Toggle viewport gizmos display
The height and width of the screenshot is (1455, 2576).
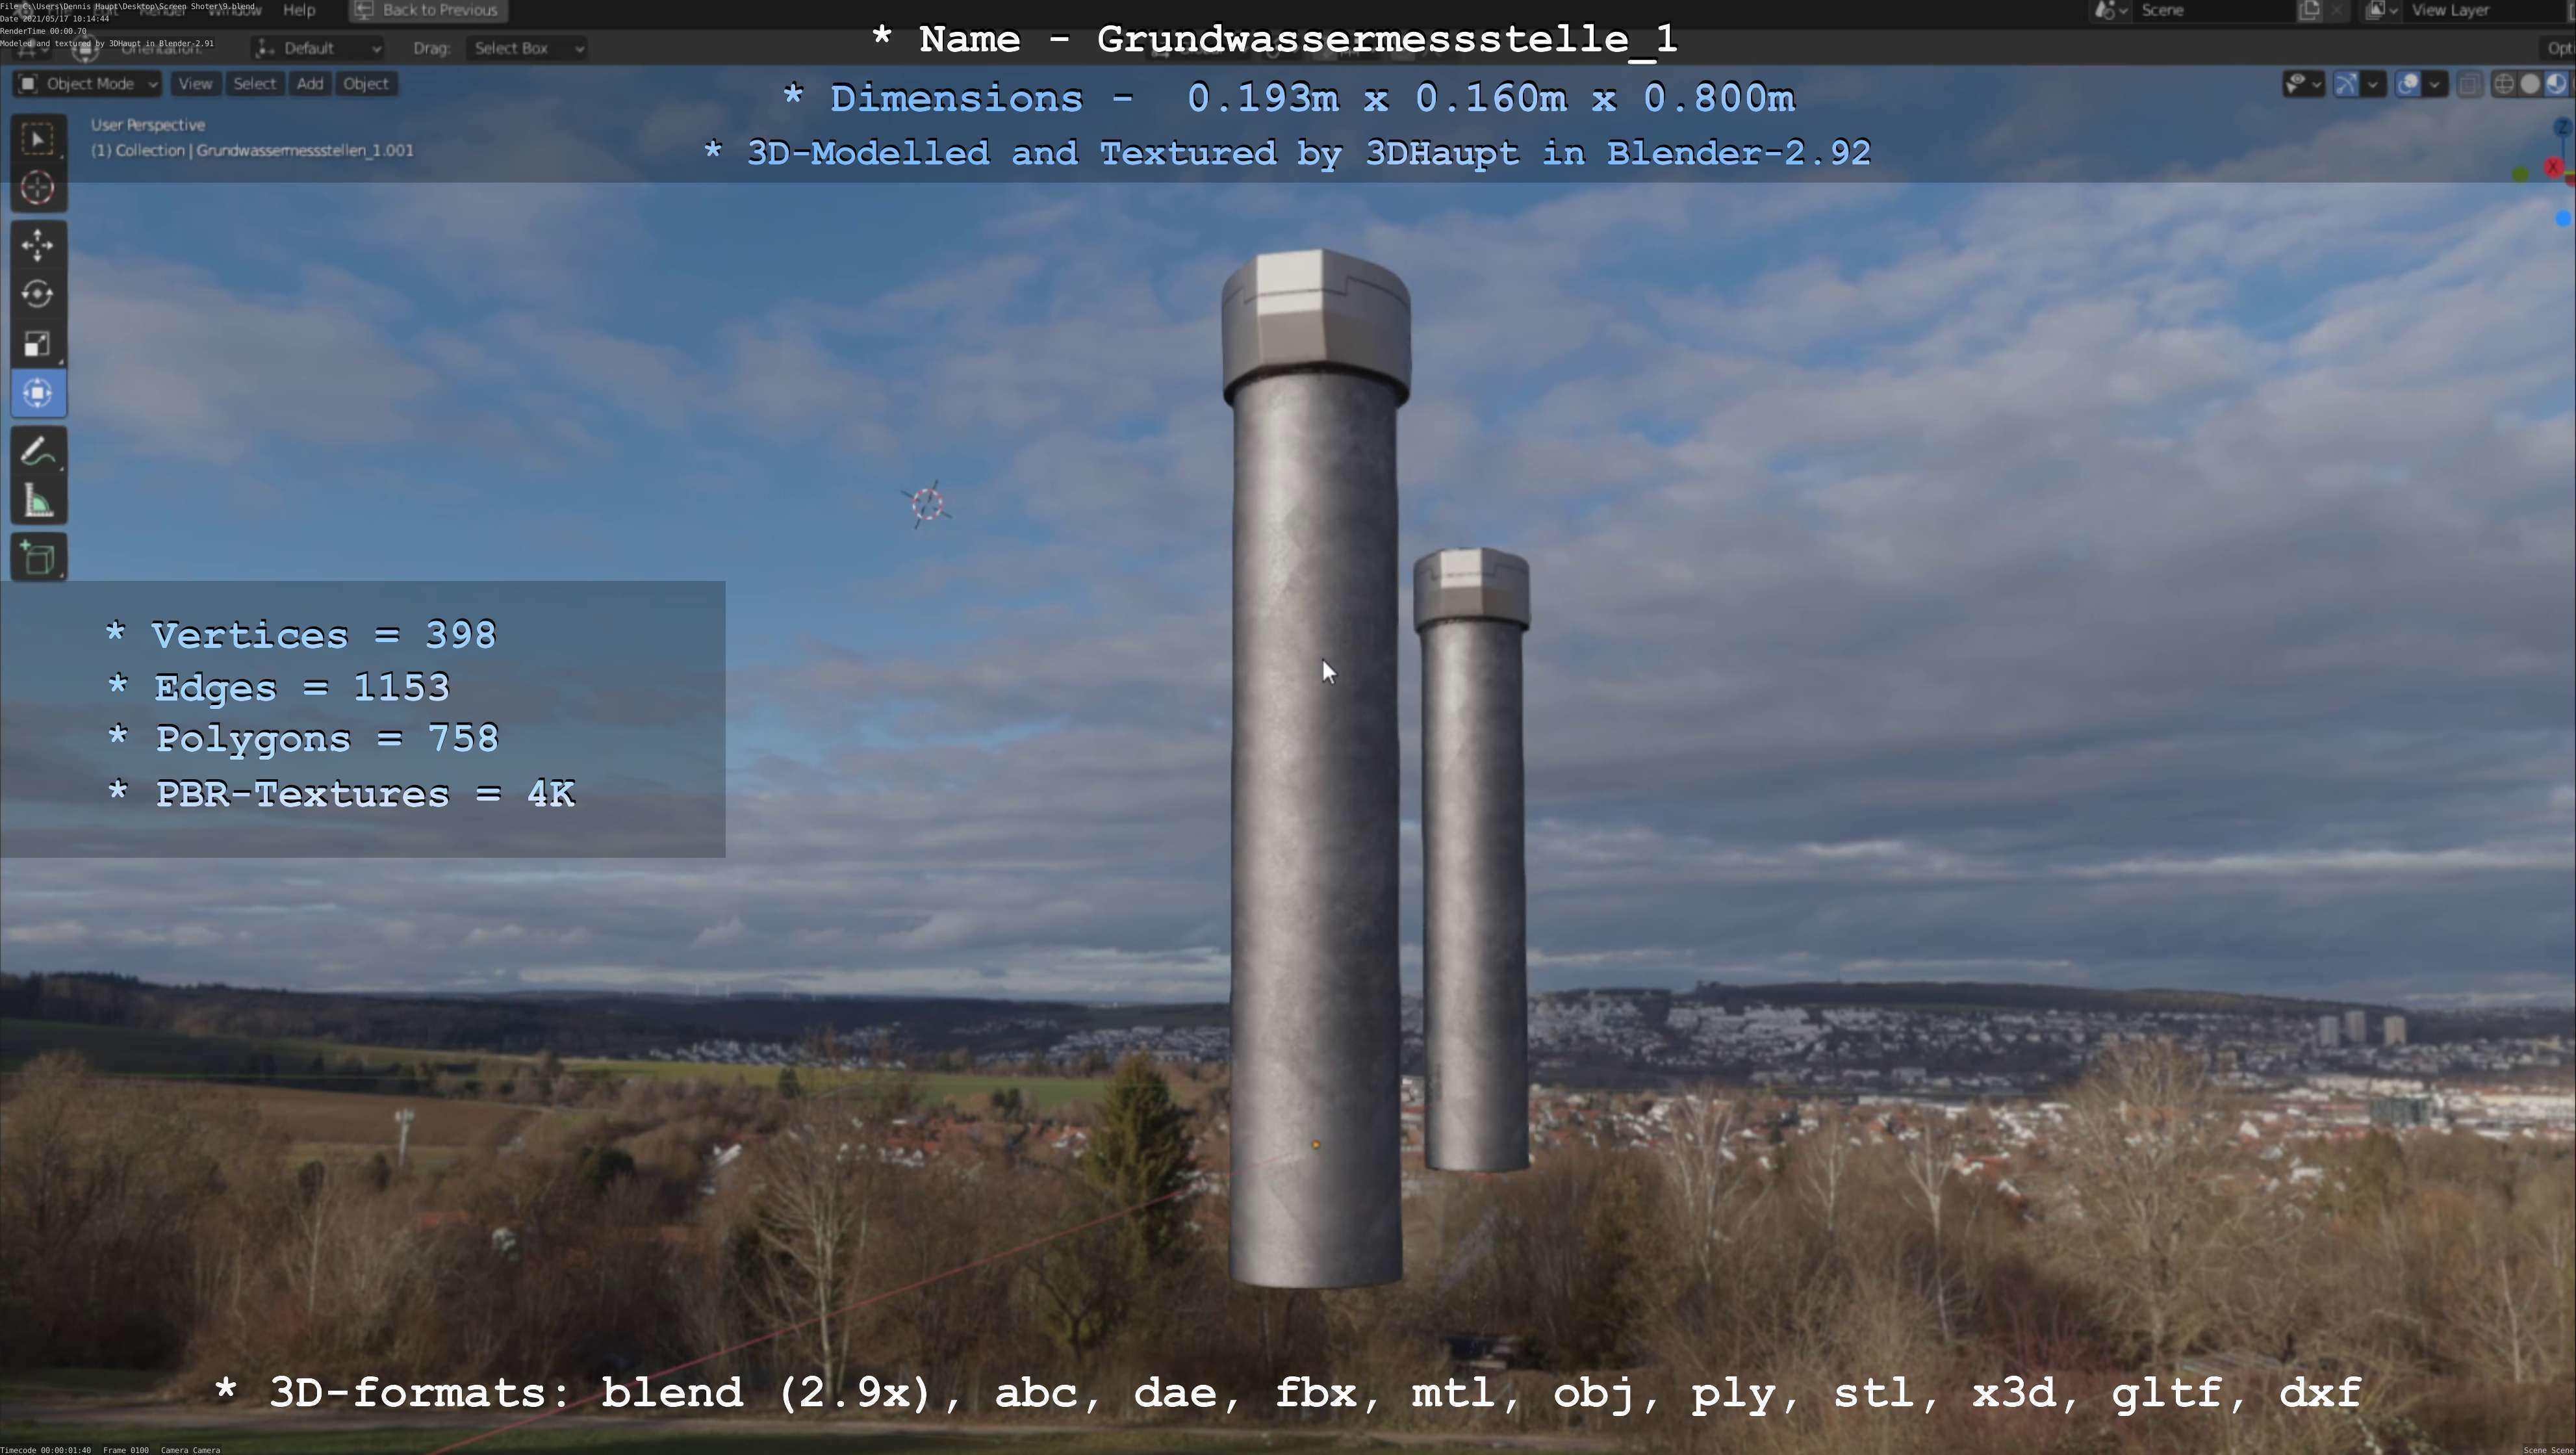[x=2346, y=84]
